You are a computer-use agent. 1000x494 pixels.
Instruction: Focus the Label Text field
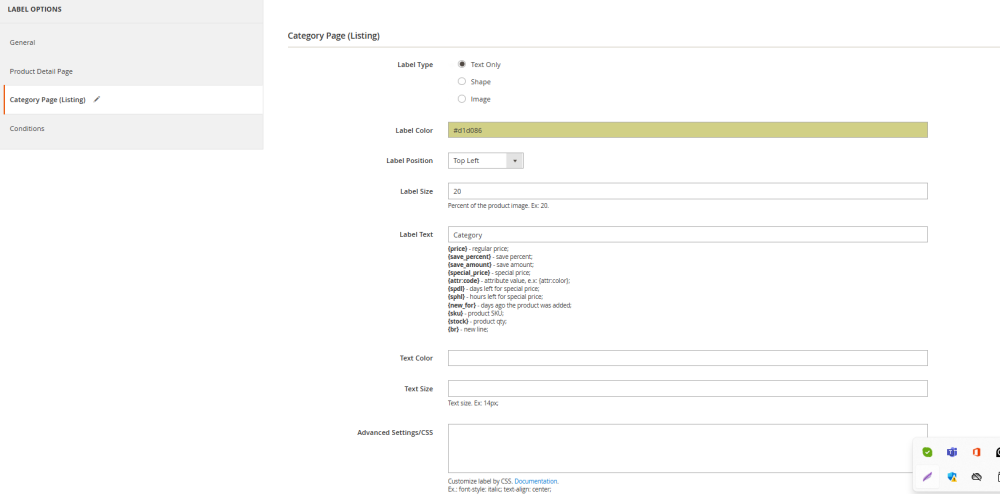688,235
